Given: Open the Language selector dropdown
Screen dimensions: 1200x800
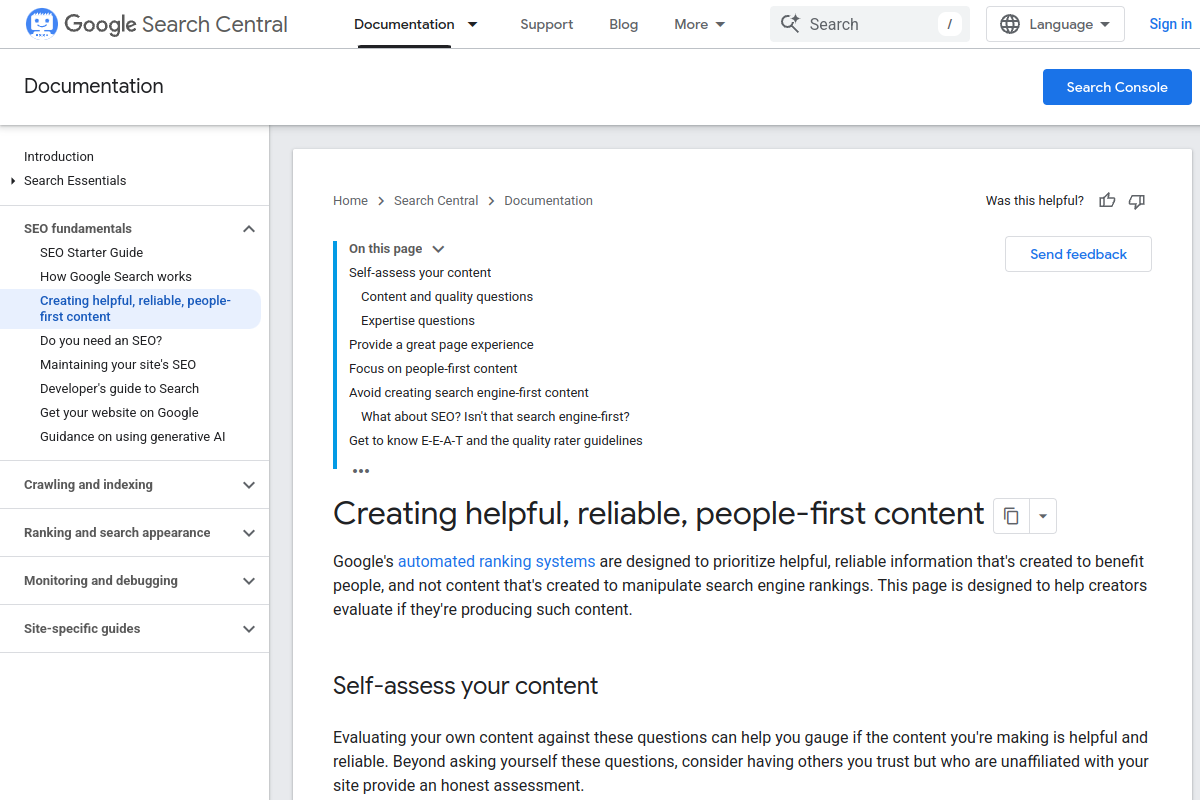Looking at the screenshot, I should pos(1055,24).
